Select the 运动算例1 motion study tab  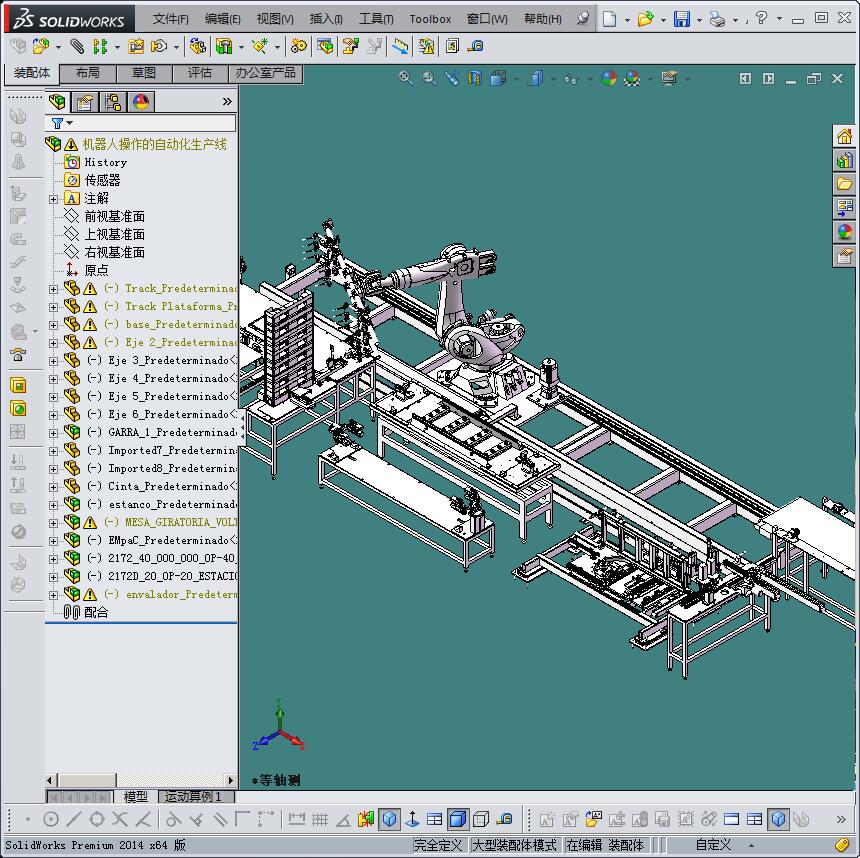(x=196, y=796)
